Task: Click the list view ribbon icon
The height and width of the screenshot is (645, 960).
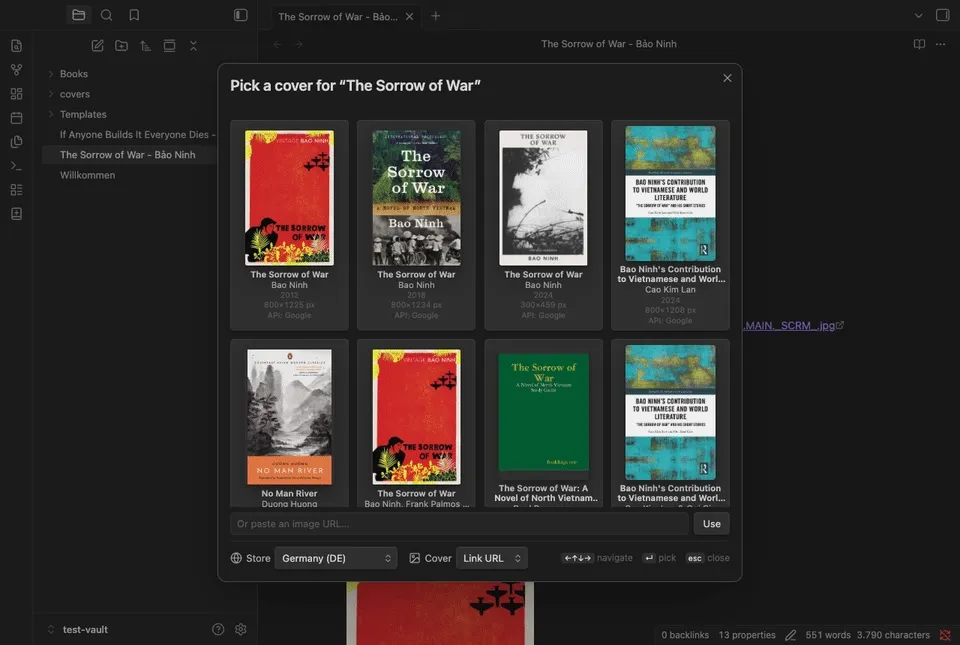Action: [x=17, y=190]
